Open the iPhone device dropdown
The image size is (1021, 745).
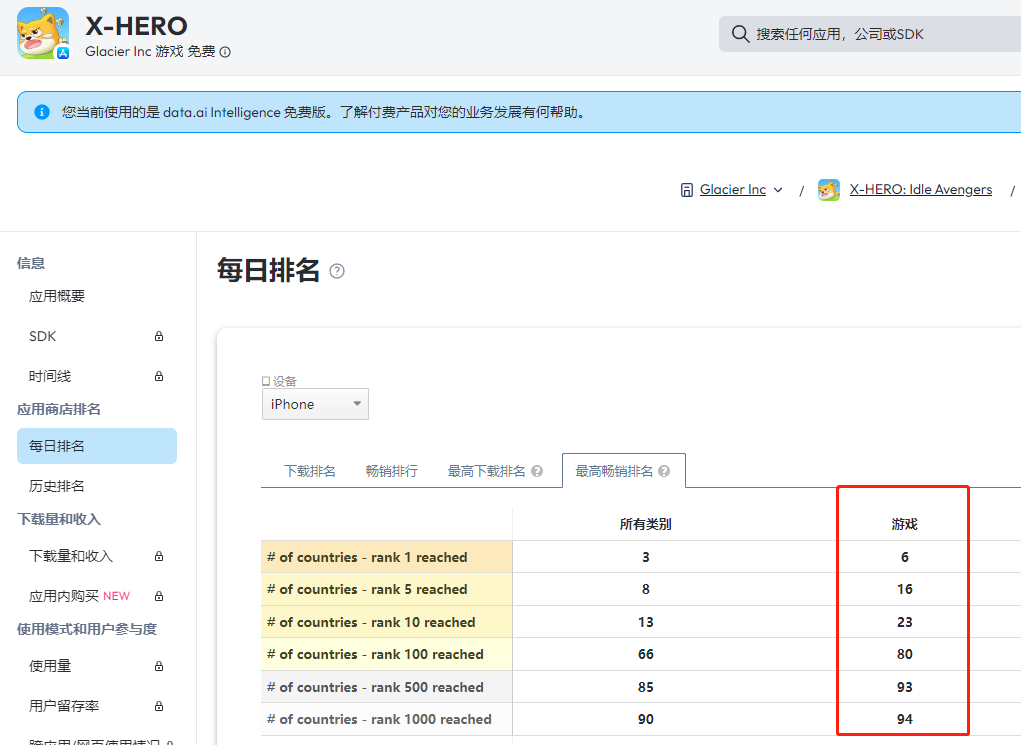point(315,404)
